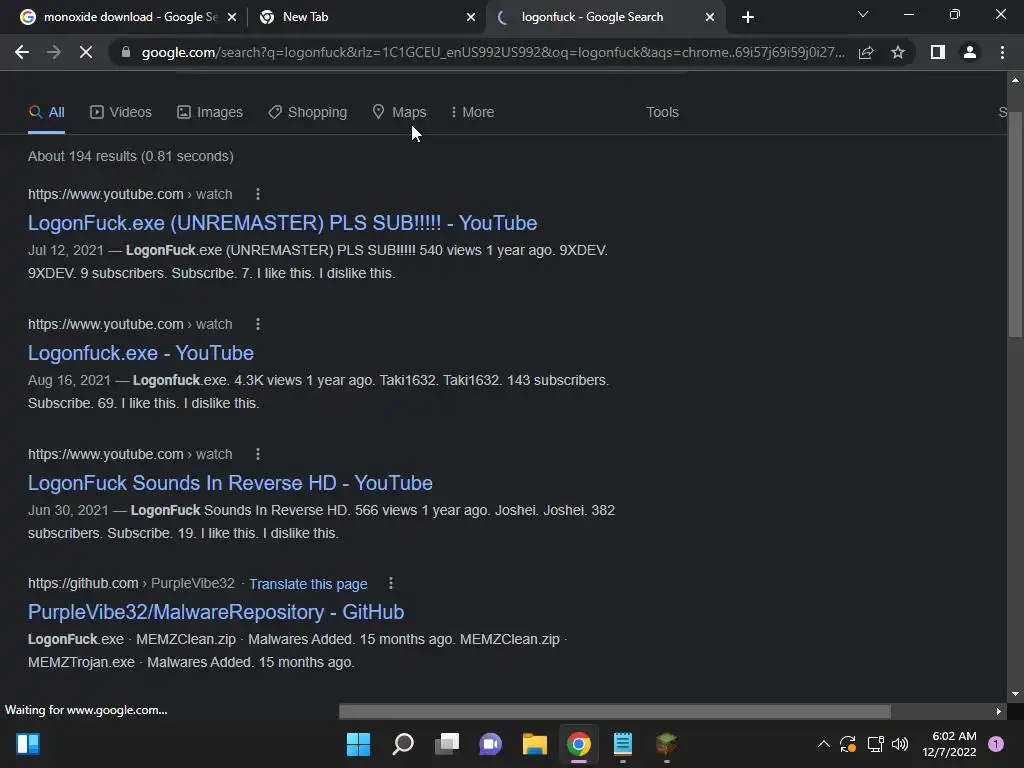Open File Explorer from the taskbar
Image resolution: width=1024 pixels, height=768 pixels.
coord(535,744)
